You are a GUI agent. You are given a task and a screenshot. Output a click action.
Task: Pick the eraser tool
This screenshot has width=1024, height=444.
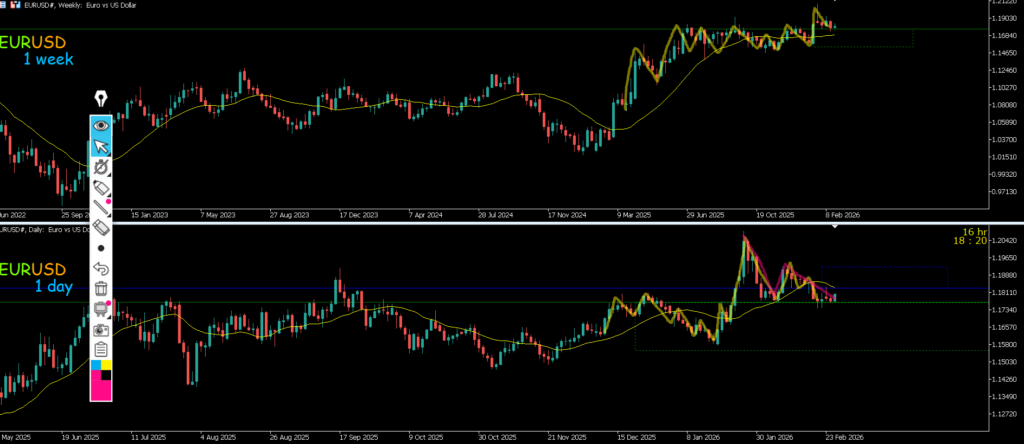101,228
